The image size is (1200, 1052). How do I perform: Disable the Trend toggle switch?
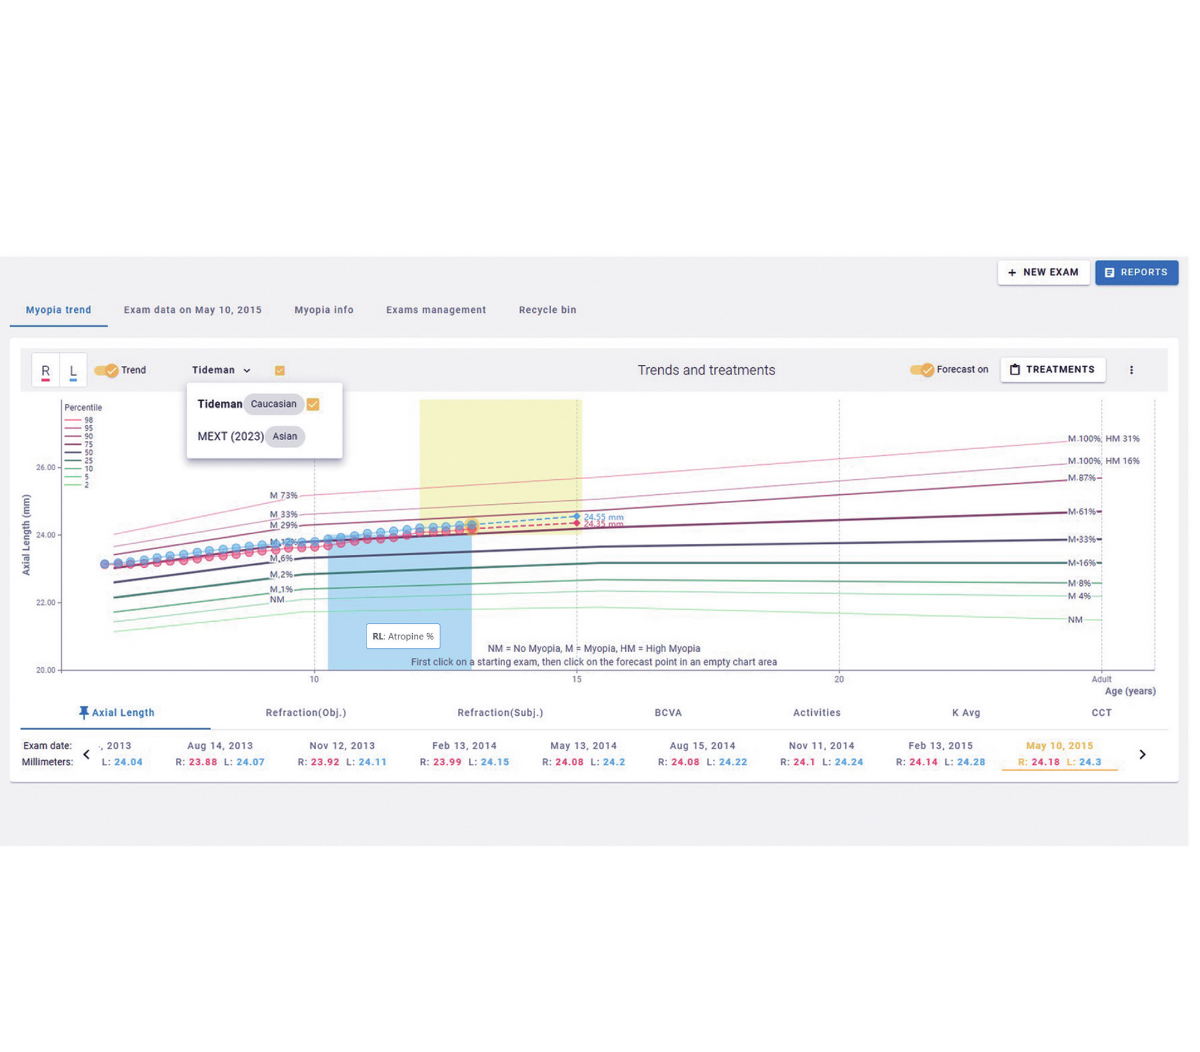pyautogui.click(x=107, y=371)
